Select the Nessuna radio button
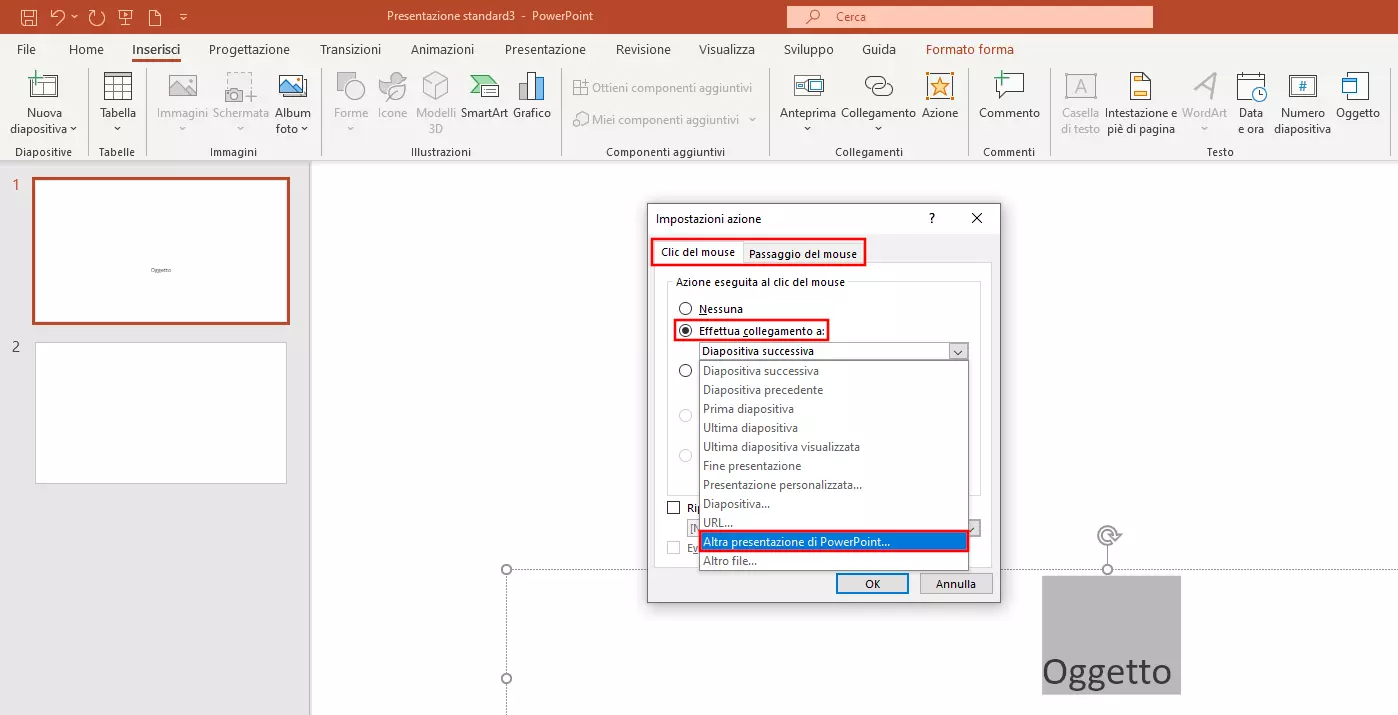This screenshot has height=715, width=1398. [685, 309]
